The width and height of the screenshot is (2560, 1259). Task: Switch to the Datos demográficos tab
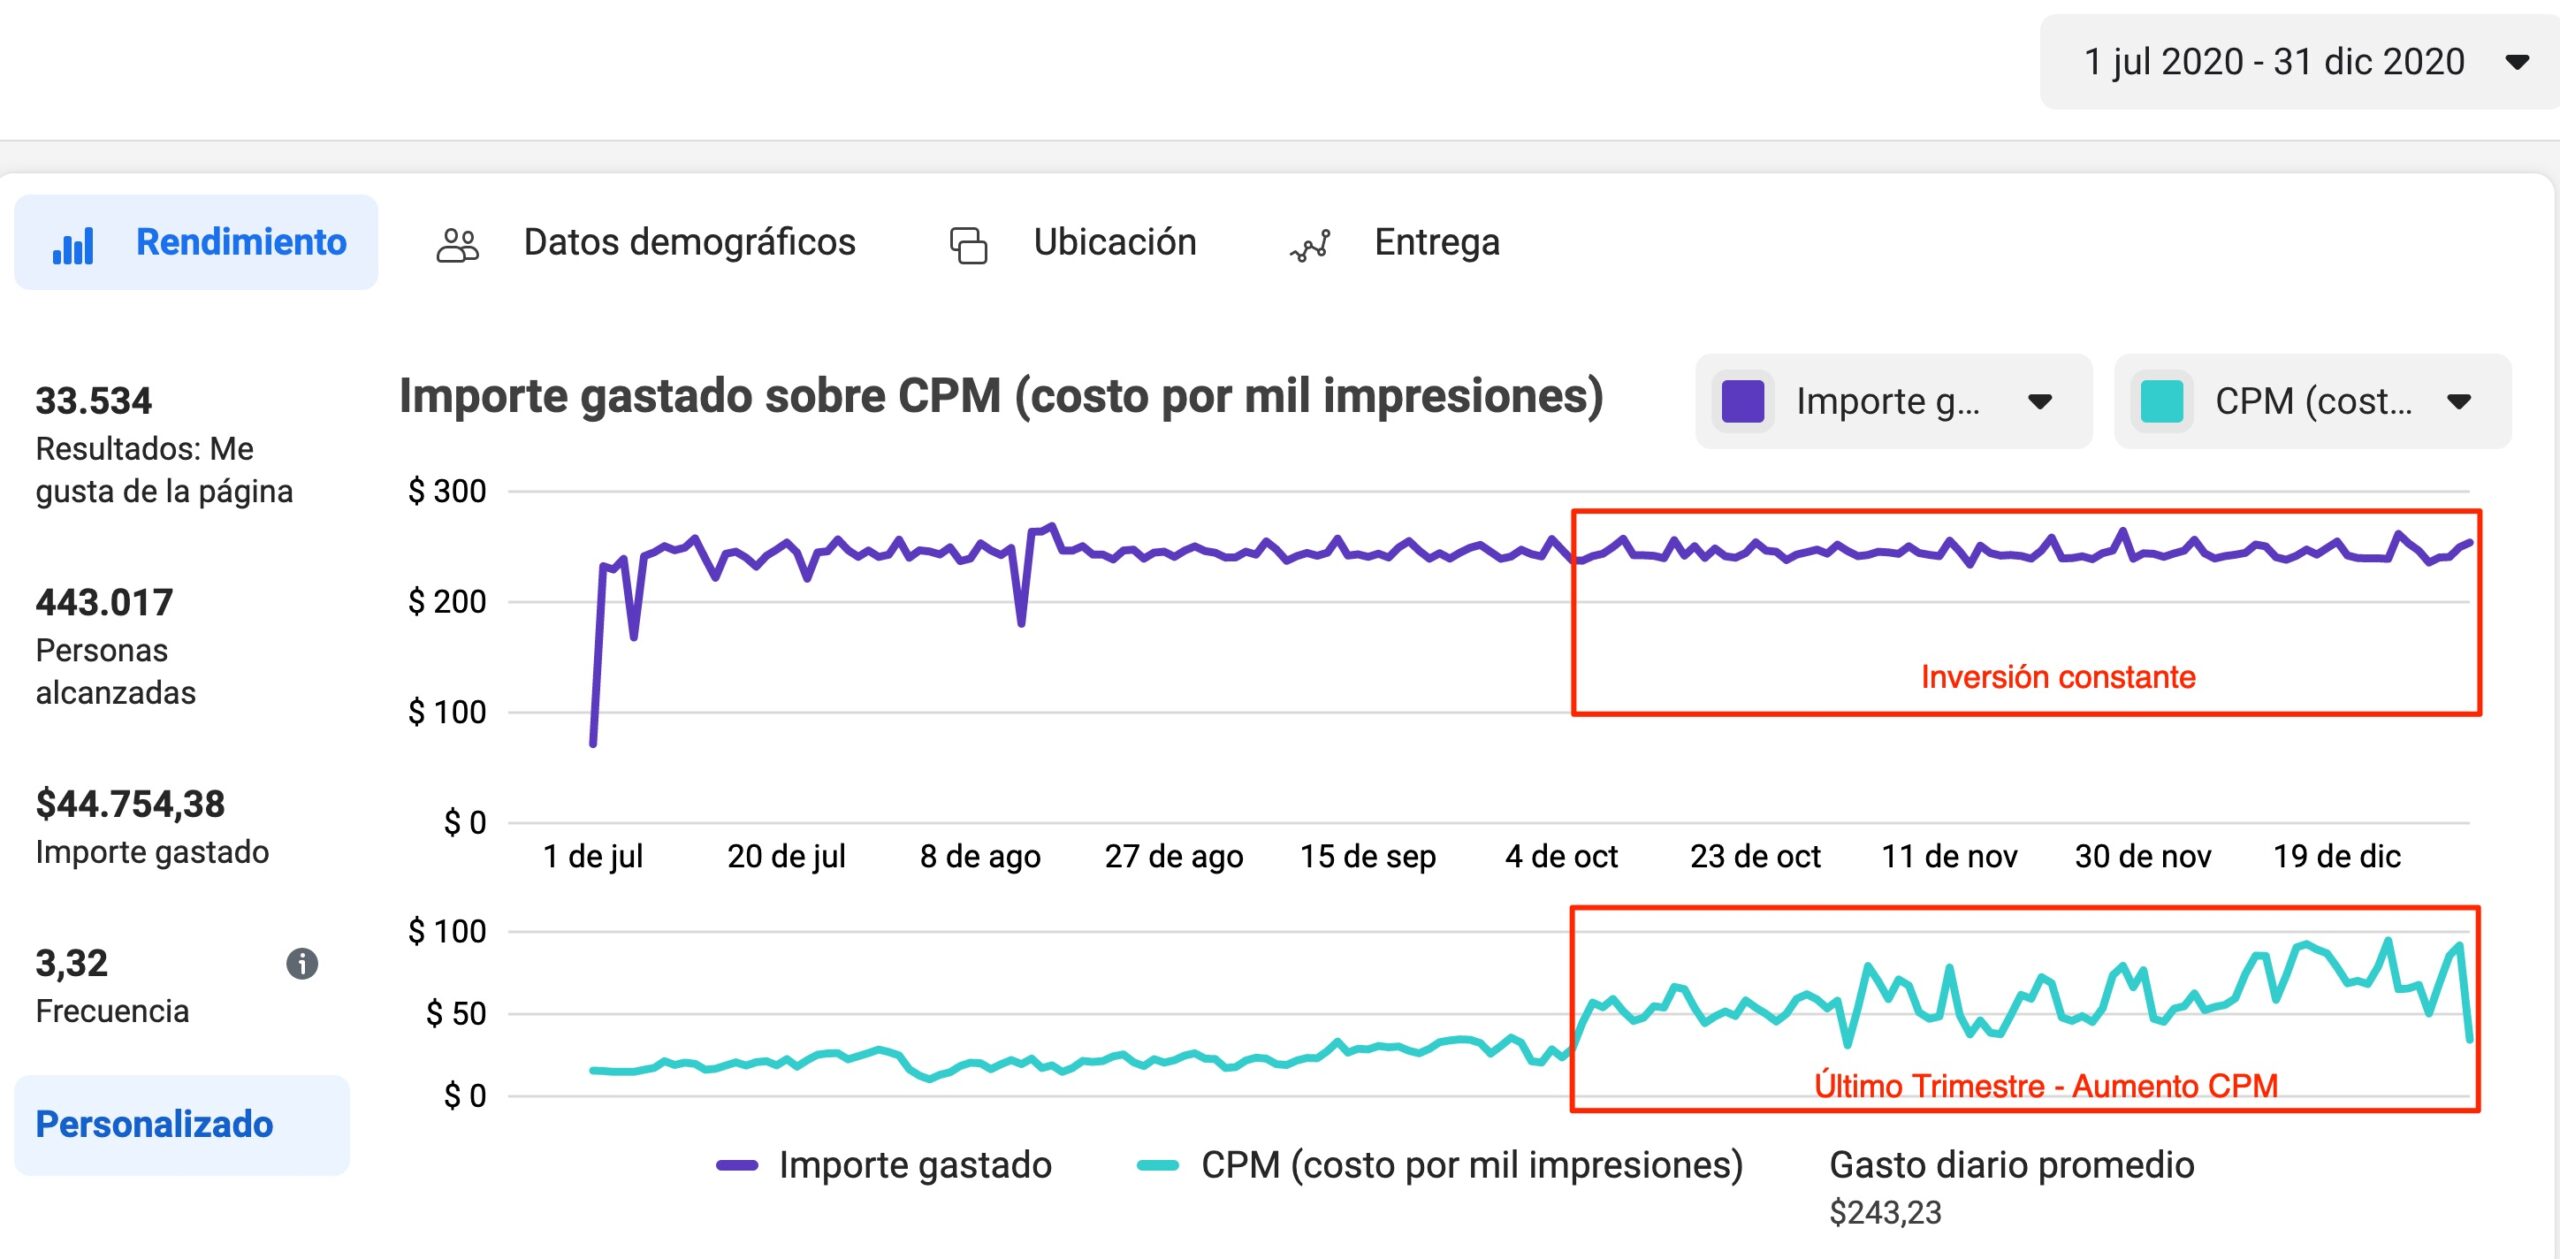click(x=689, y=242)
